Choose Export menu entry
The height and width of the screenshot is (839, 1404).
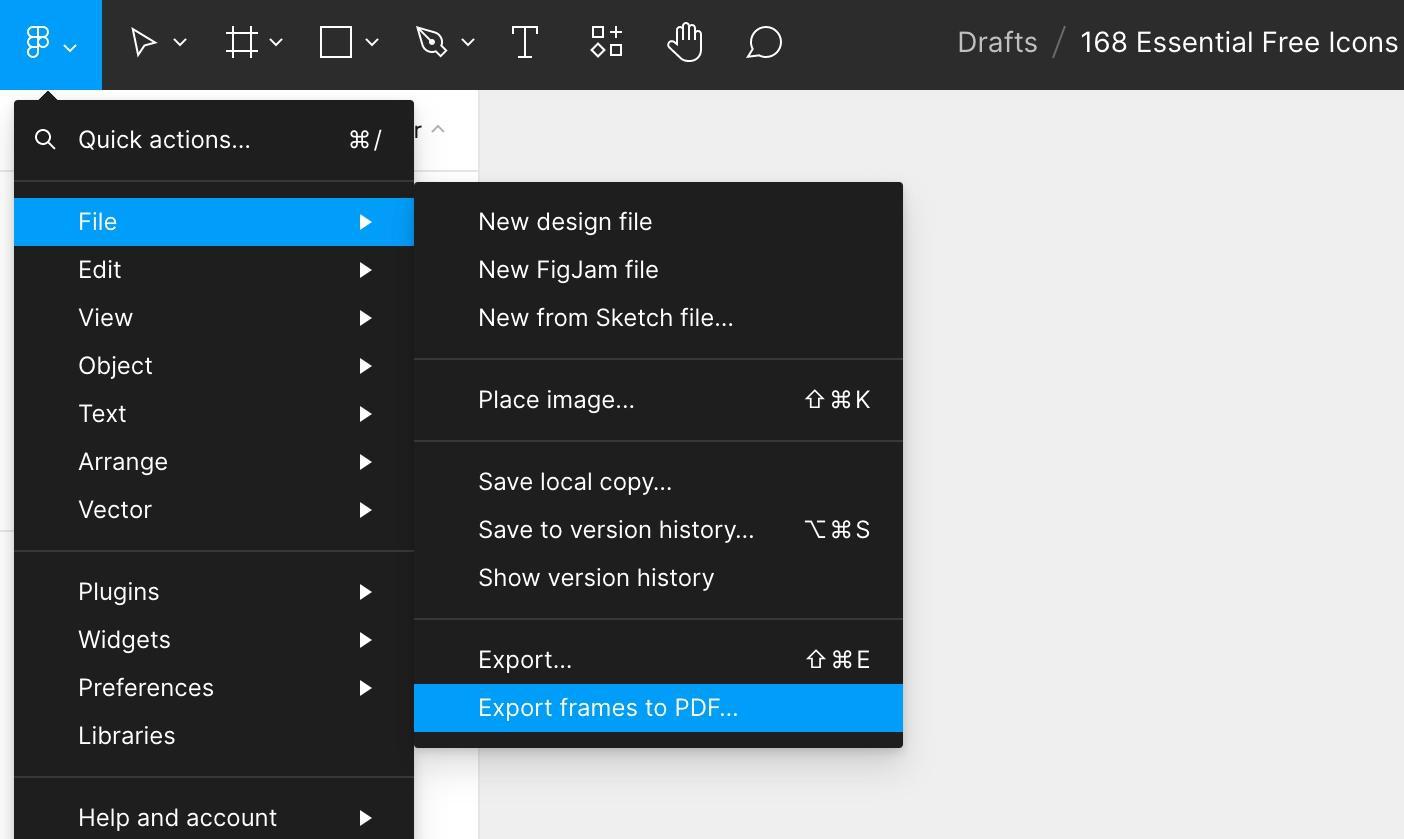[658, 660]
